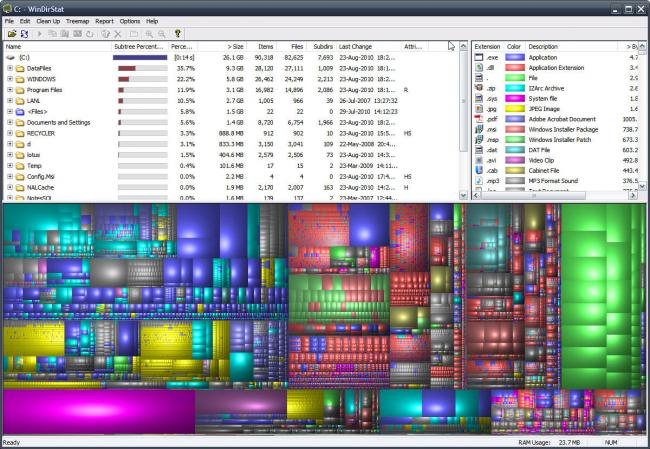This screenshot has width=650, height=449.
Task: Click the Zoom In magnifier icon
Action: click(x=147, y=33)
